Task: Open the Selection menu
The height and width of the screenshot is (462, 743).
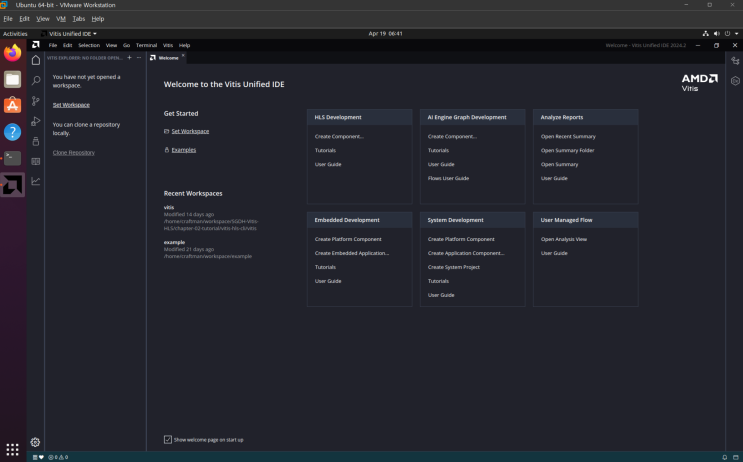Action: 89,45
